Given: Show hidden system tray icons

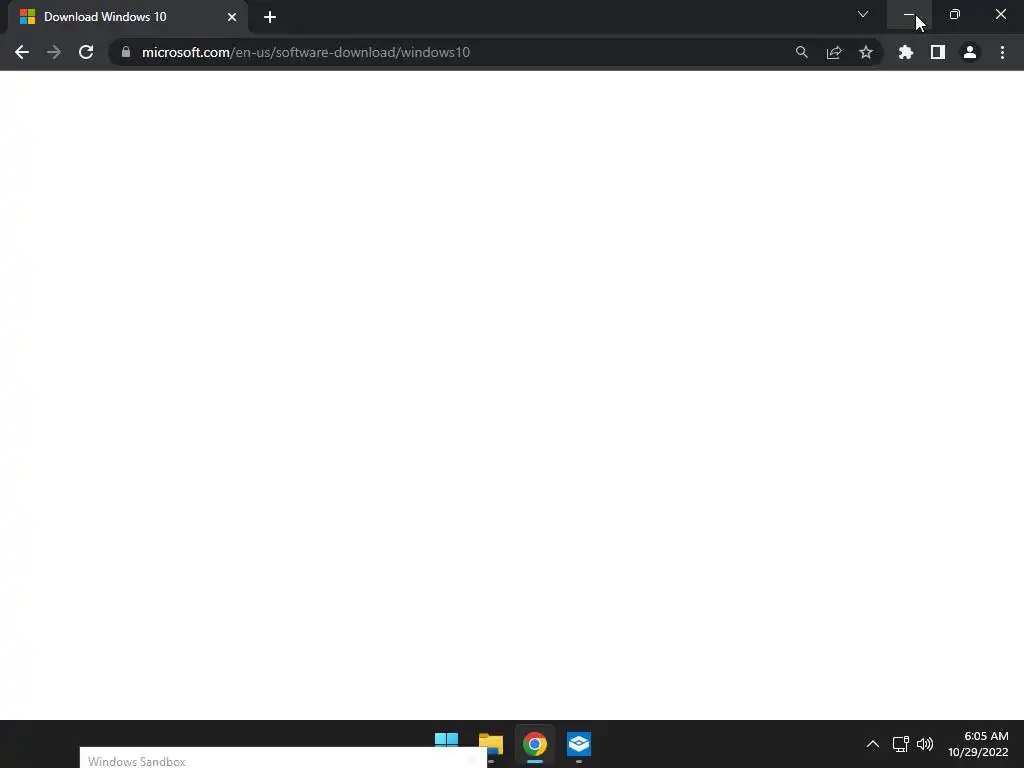Looking at the screenshot, I should pos(872,744).
